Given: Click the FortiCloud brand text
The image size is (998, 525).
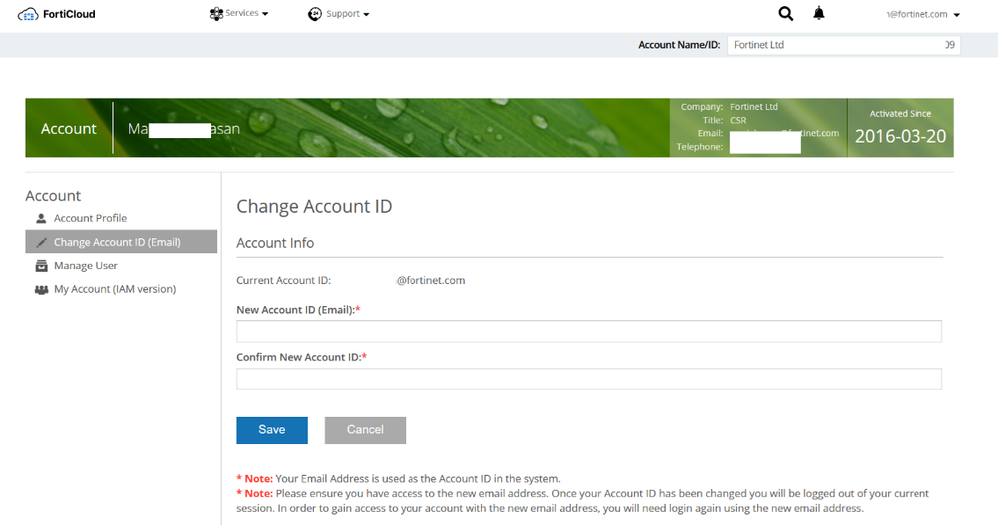Looking at the screenshot, I should pyautogui.click(x=69, y=14).
